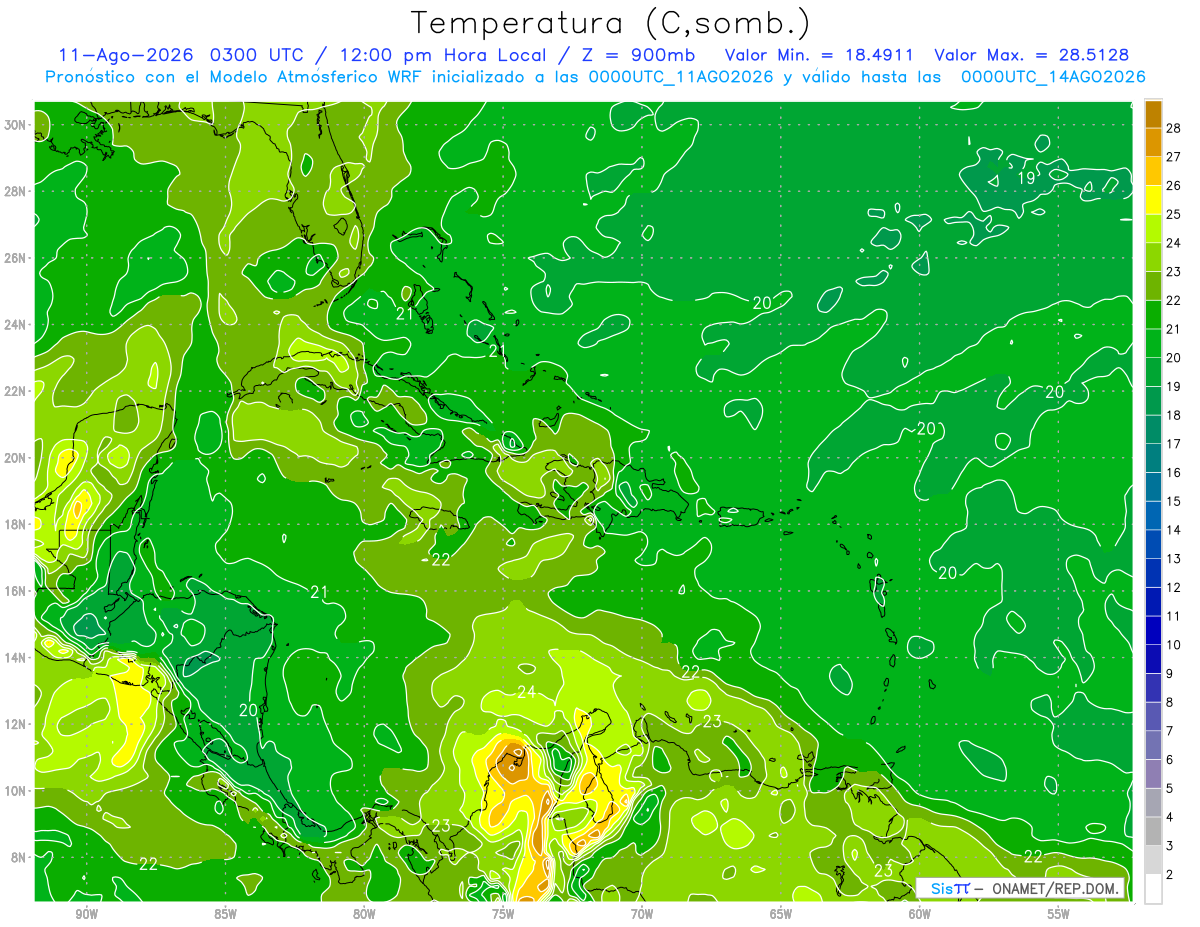Viewport: 1200px width, 927px height.
Task: Click the "20N" latitude axis label
Action: point(16,457)
